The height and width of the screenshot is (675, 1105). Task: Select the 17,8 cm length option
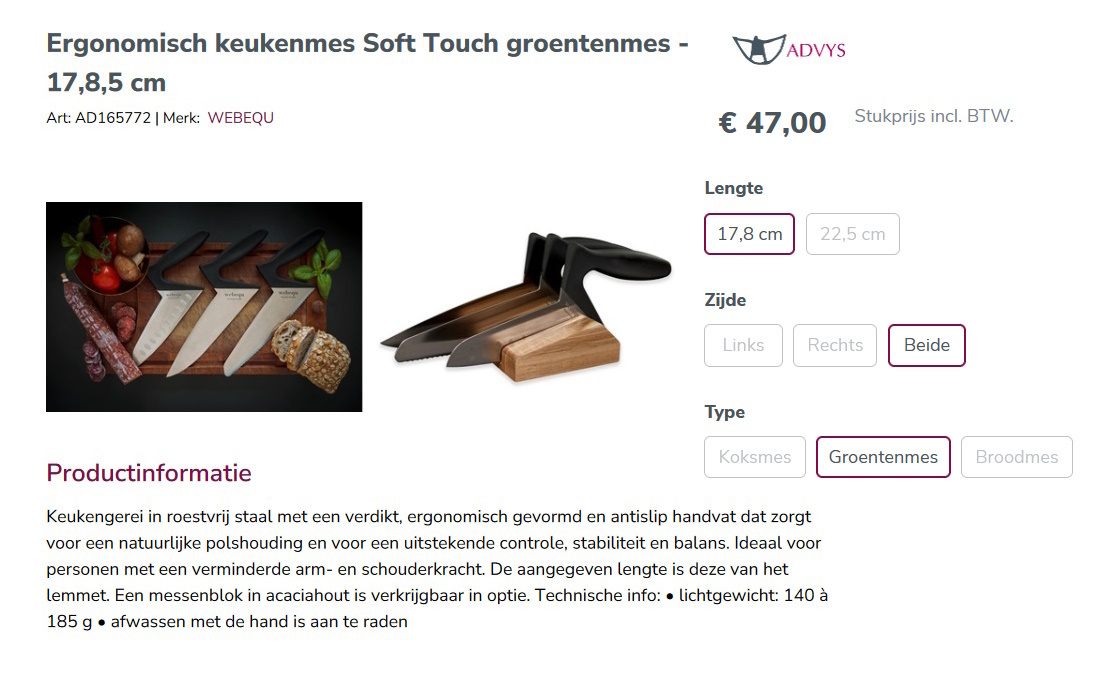tap(749, 233)
